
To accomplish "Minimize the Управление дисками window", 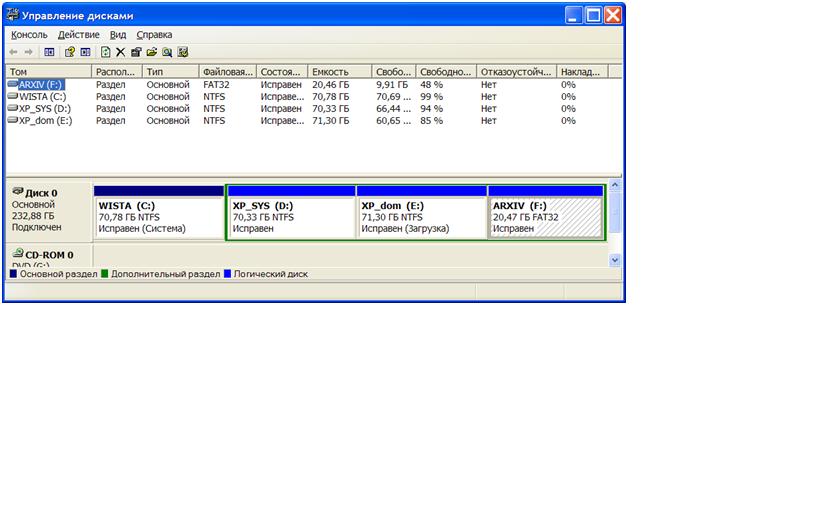I will [x=573, y=15].
